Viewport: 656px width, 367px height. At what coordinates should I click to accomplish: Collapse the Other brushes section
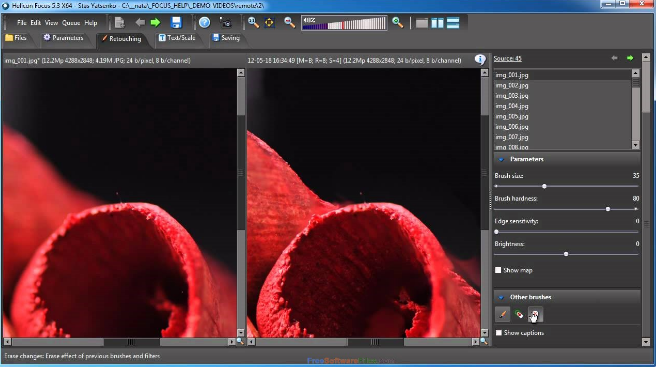click(501, 297)
